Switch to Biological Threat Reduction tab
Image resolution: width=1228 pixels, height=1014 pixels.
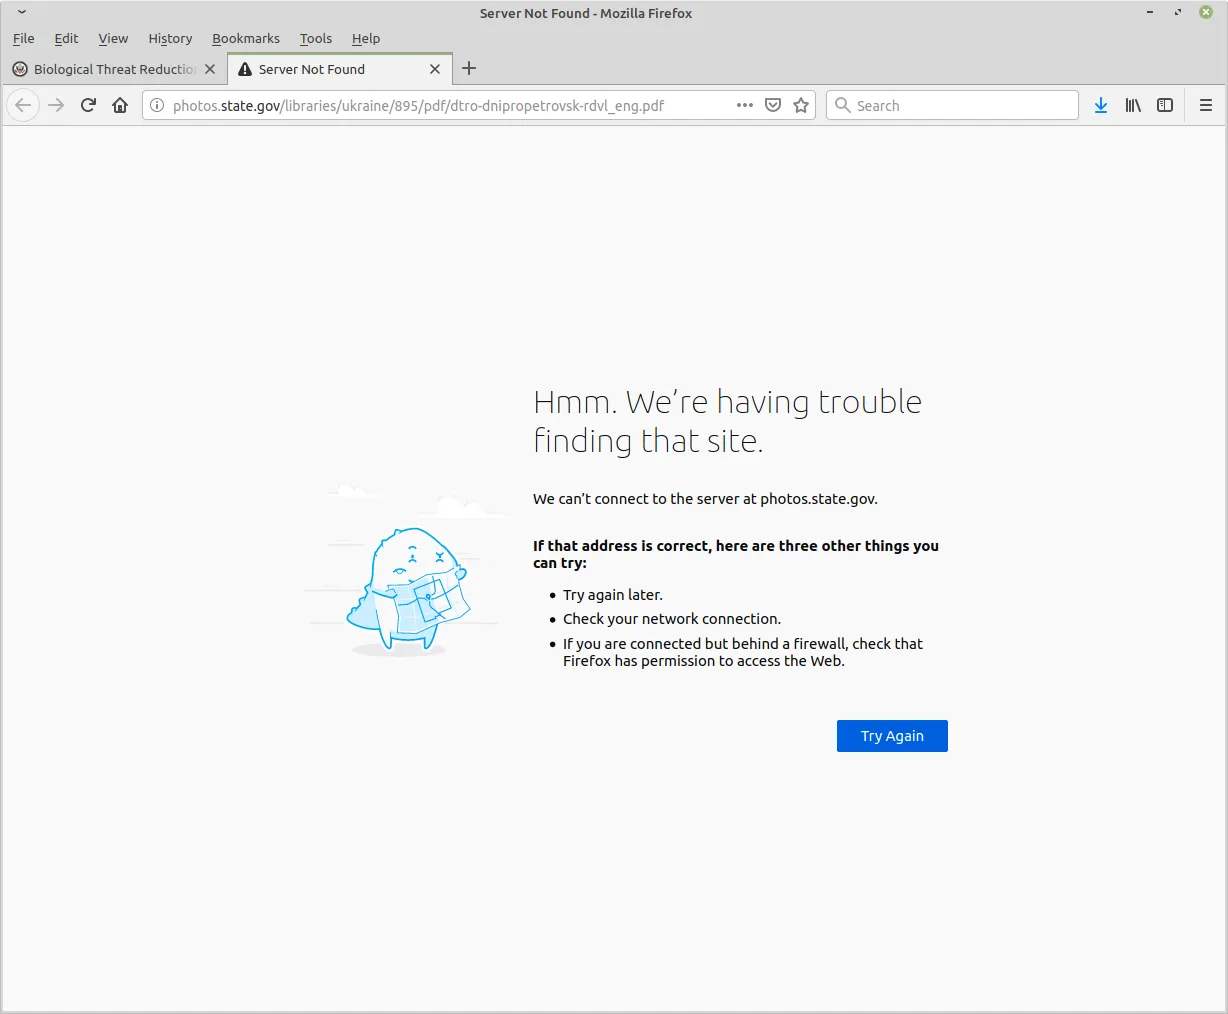114,69
